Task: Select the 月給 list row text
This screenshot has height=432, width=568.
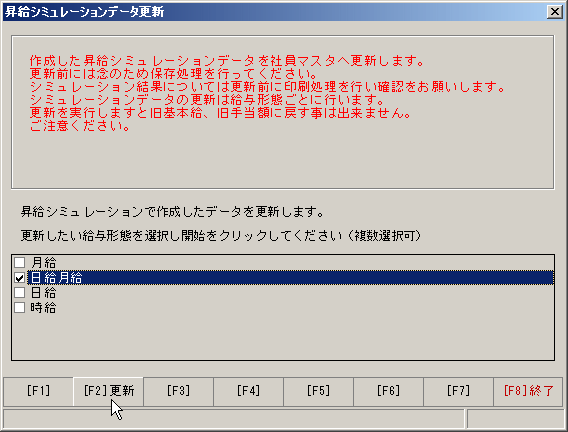Action: pyautogui.click(x=43, y=262)
